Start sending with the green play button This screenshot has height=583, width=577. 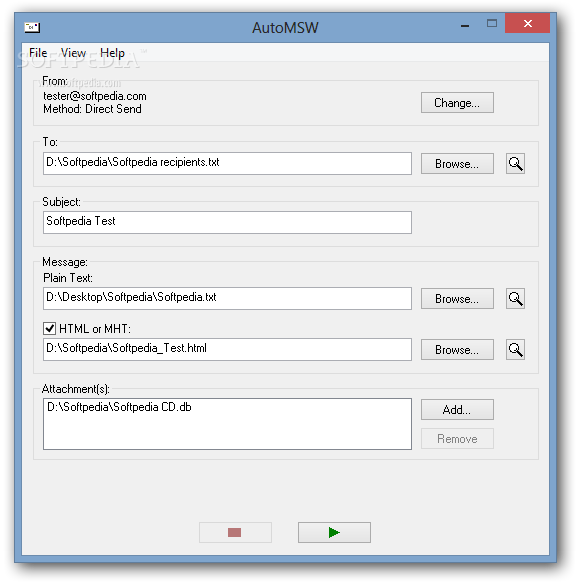click(x=334, y=532)
